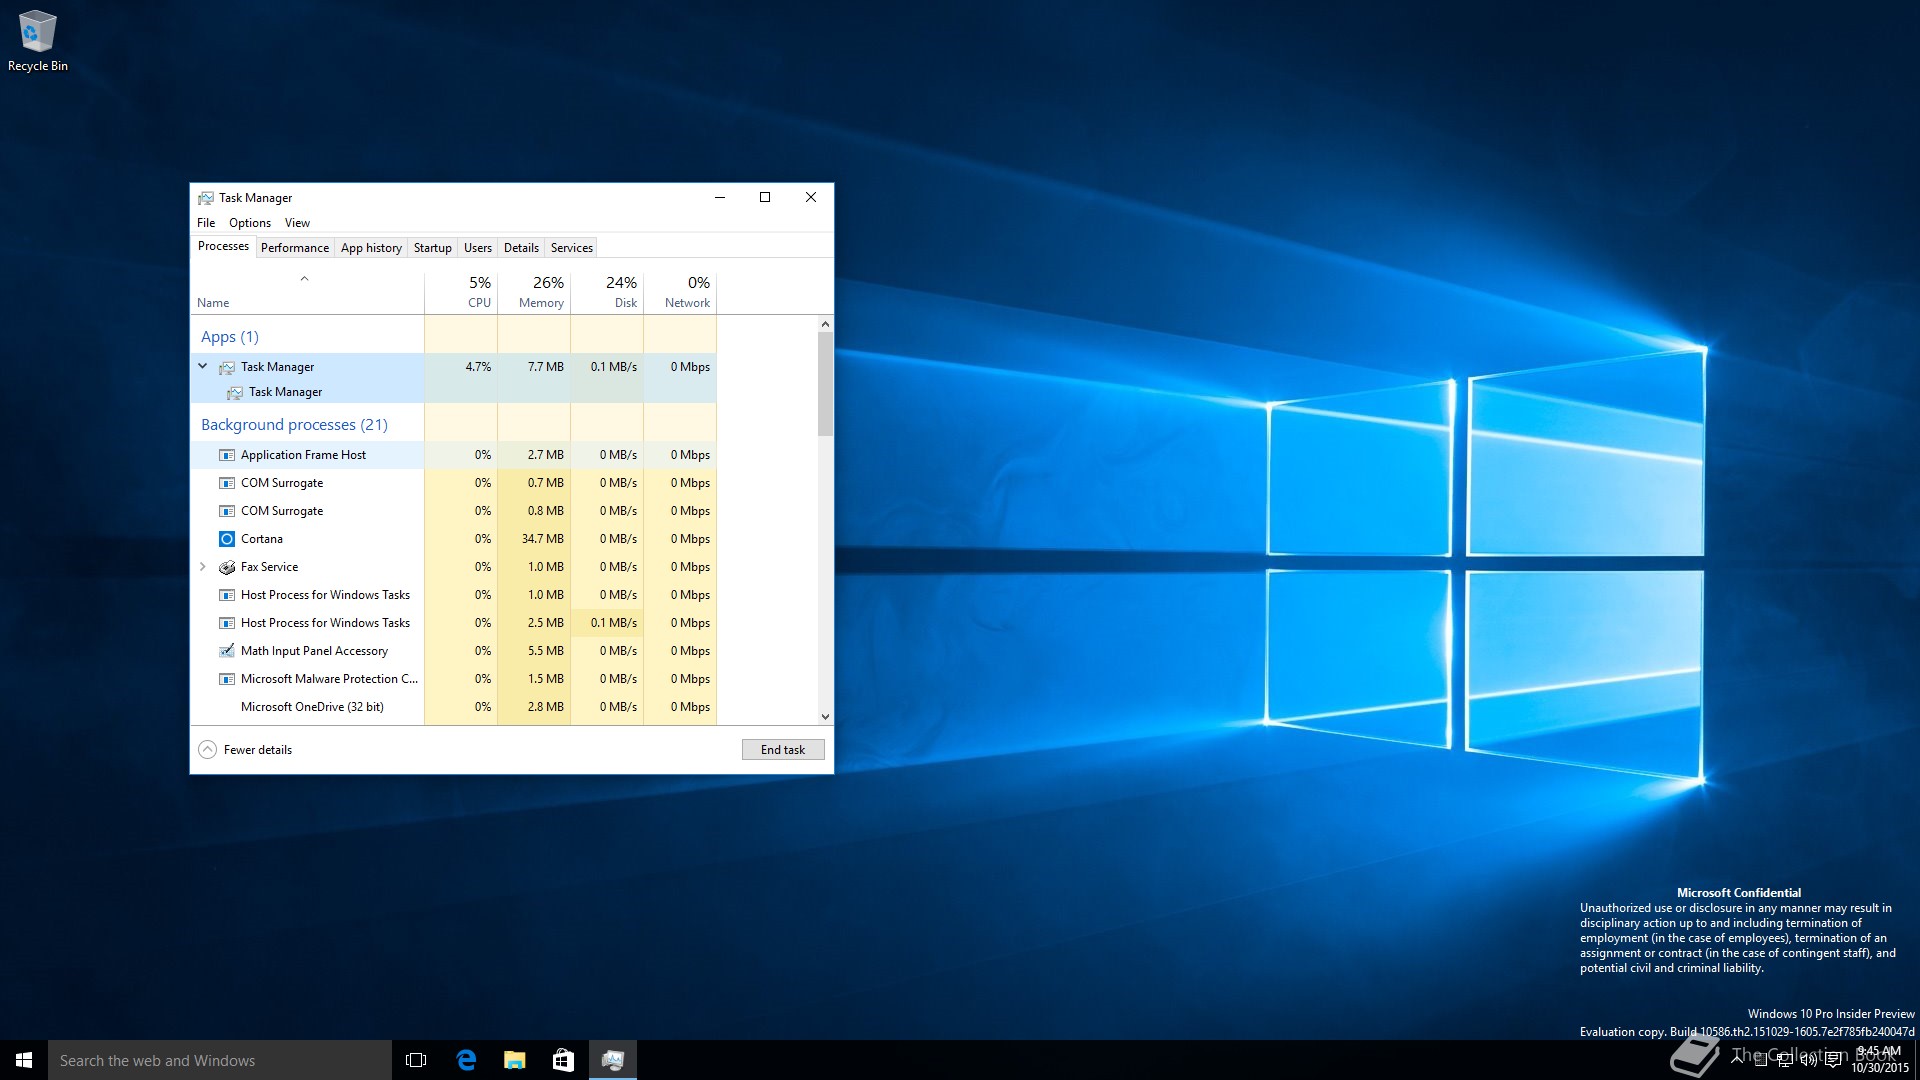This screenshot has height=1080, width=1920.
Task: Sort by the Memory column header
Action: 534,292
